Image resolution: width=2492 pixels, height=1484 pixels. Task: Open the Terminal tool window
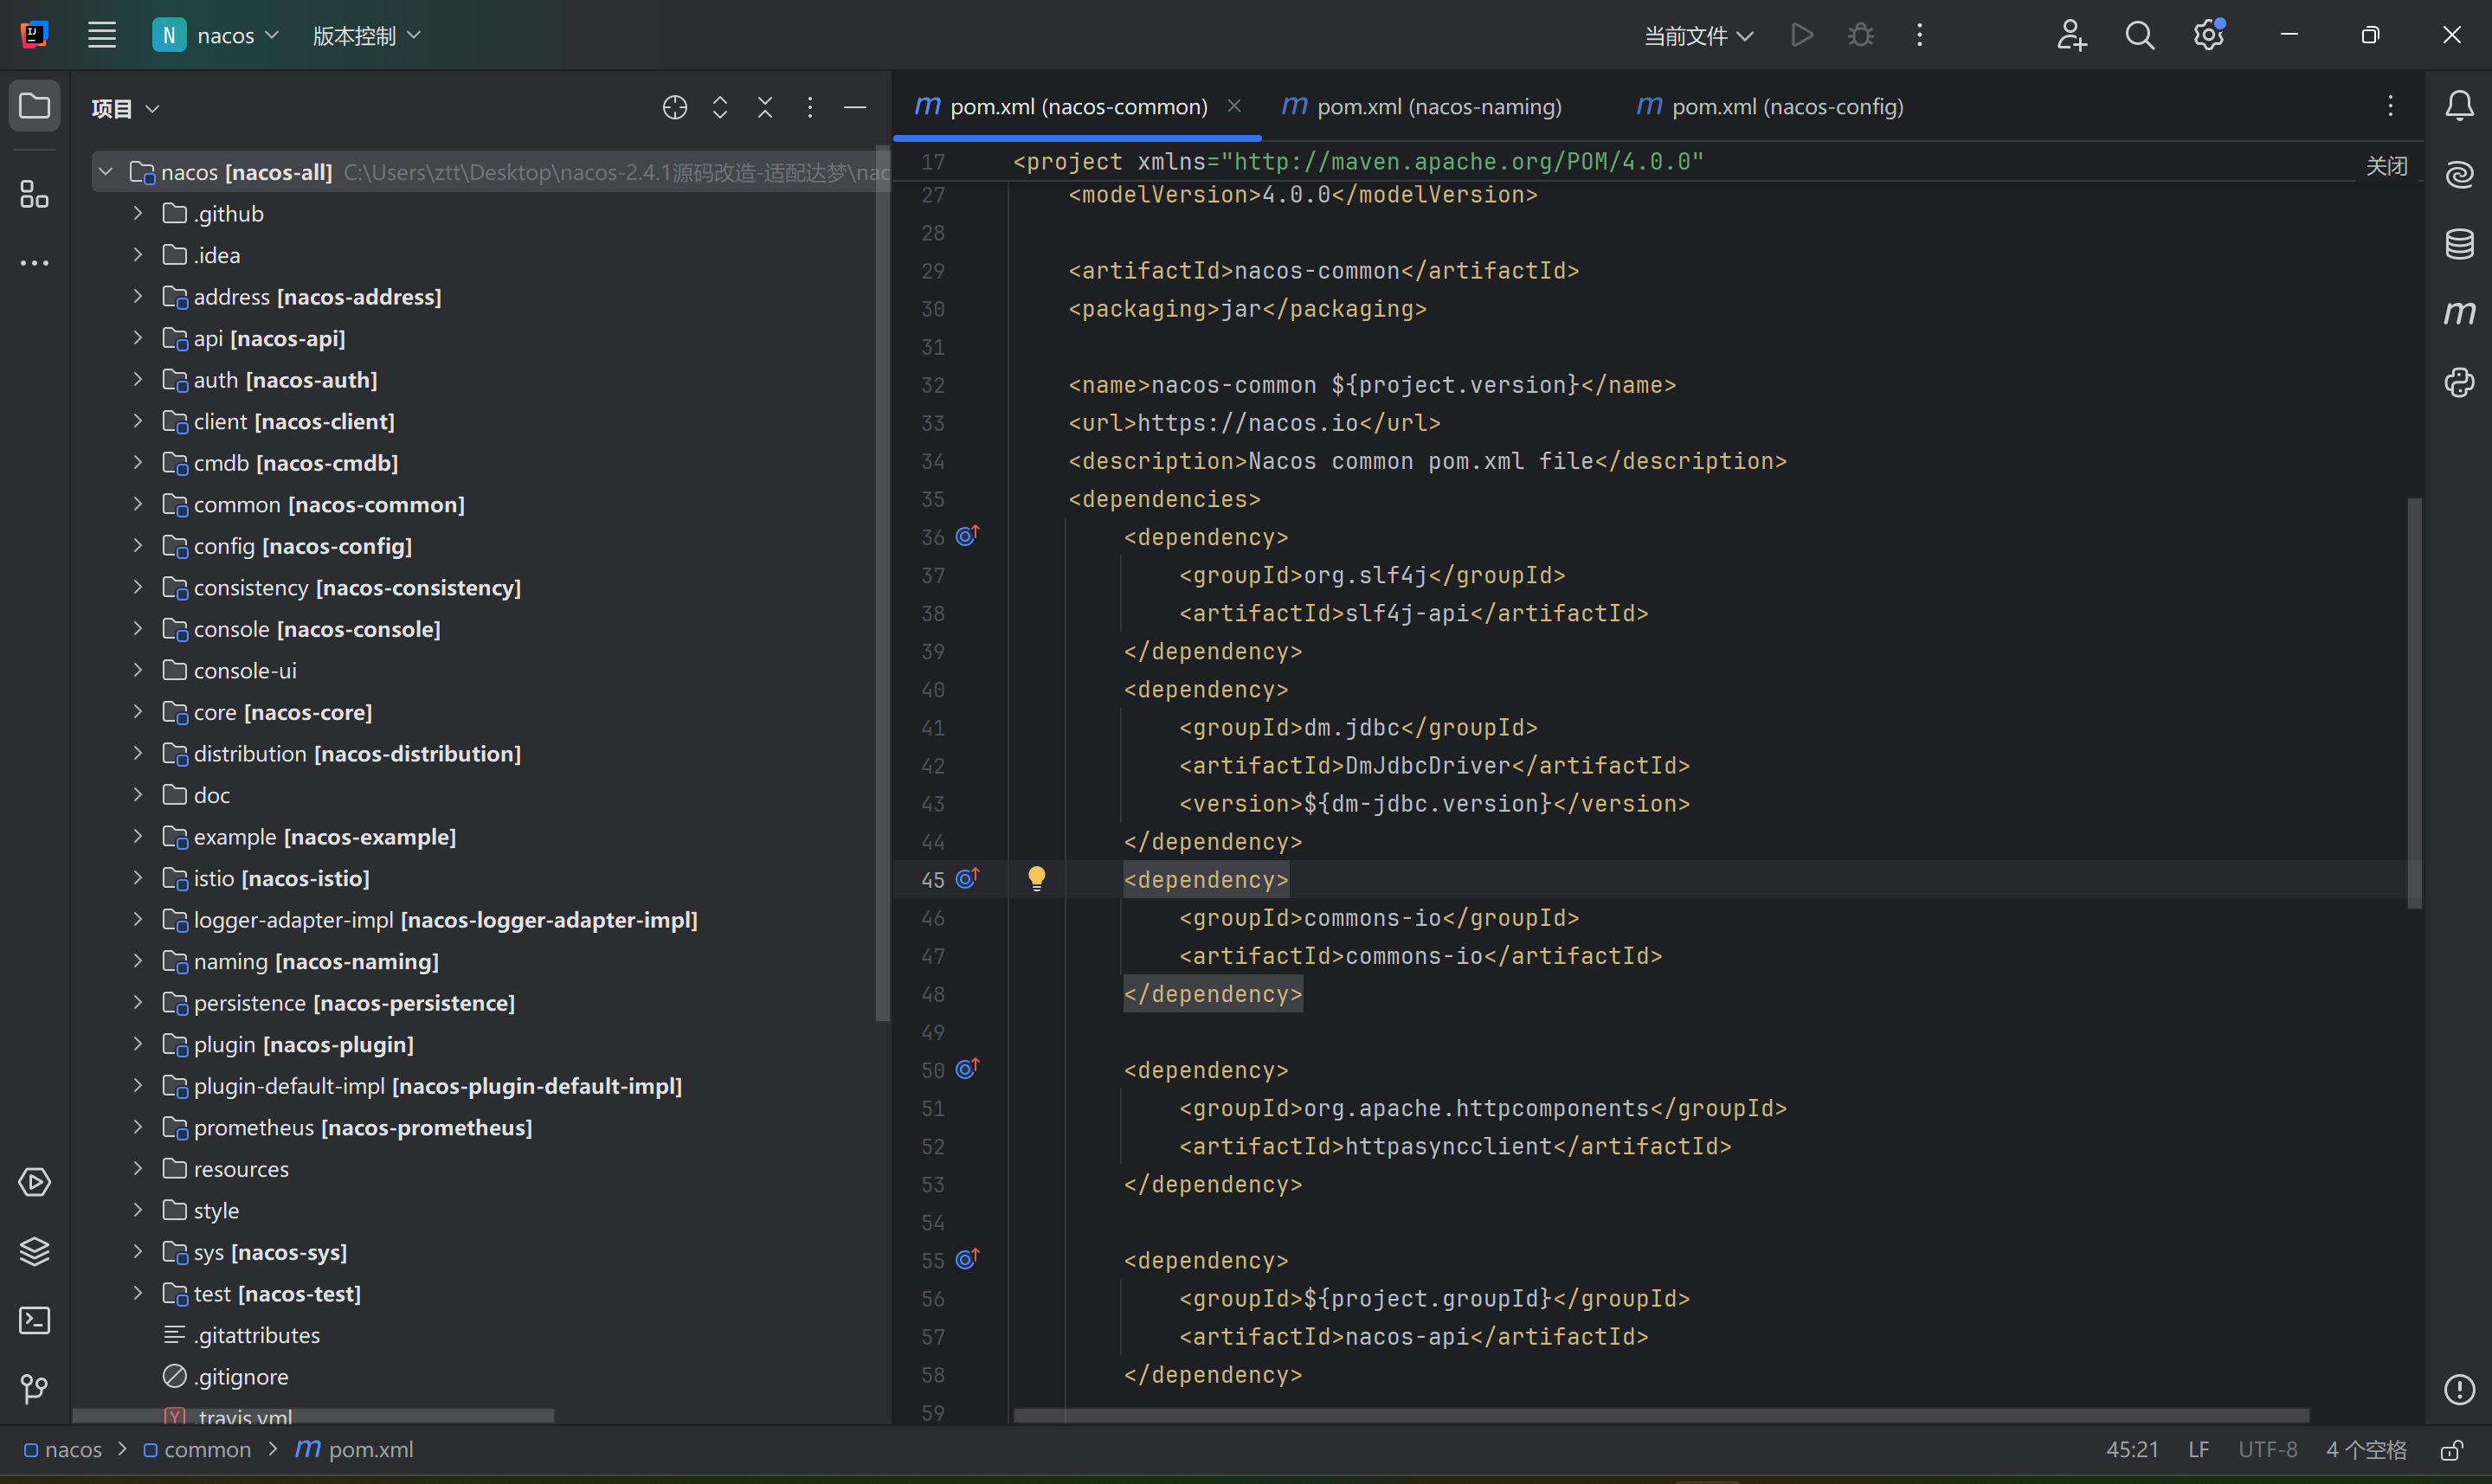click(x=35, y=1320)
